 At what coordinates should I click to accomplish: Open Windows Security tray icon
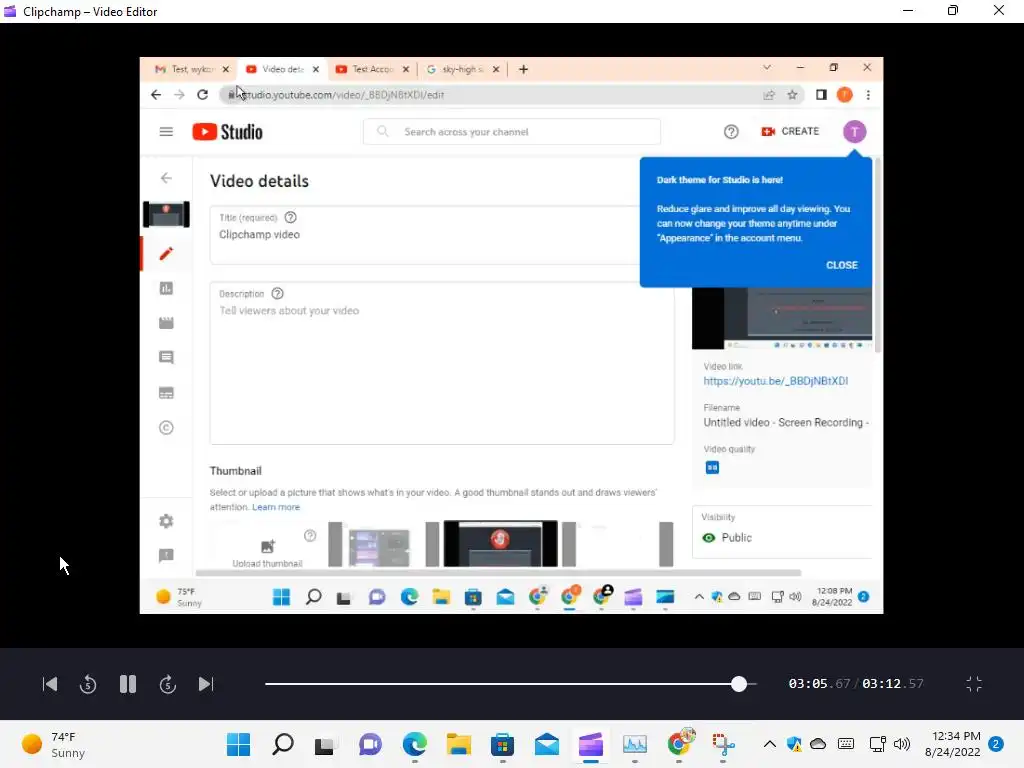coord(794,744)
